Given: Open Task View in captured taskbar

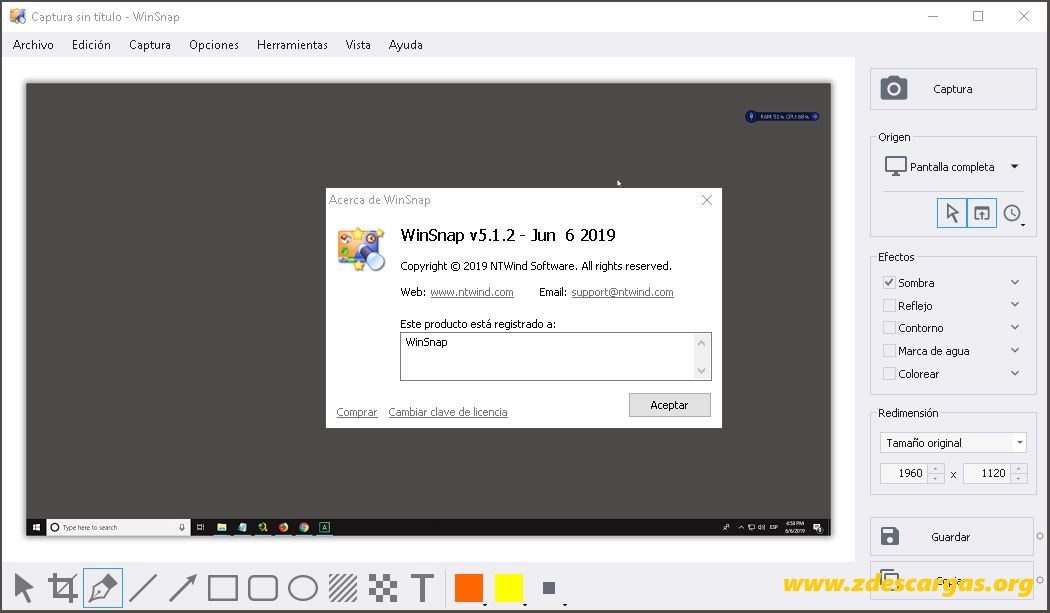Looking at the screenshot, I should tap(200, 527).
